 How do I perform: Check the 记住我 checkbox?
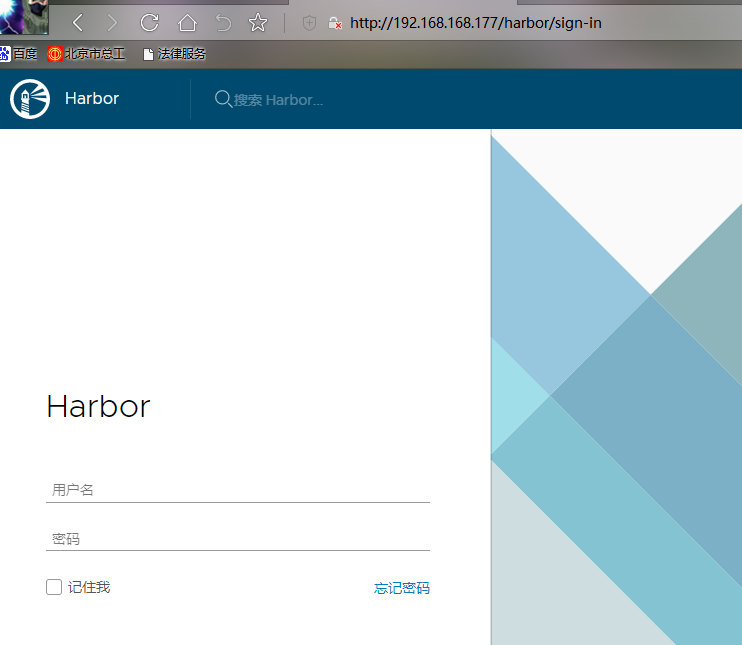pos(54,587)
